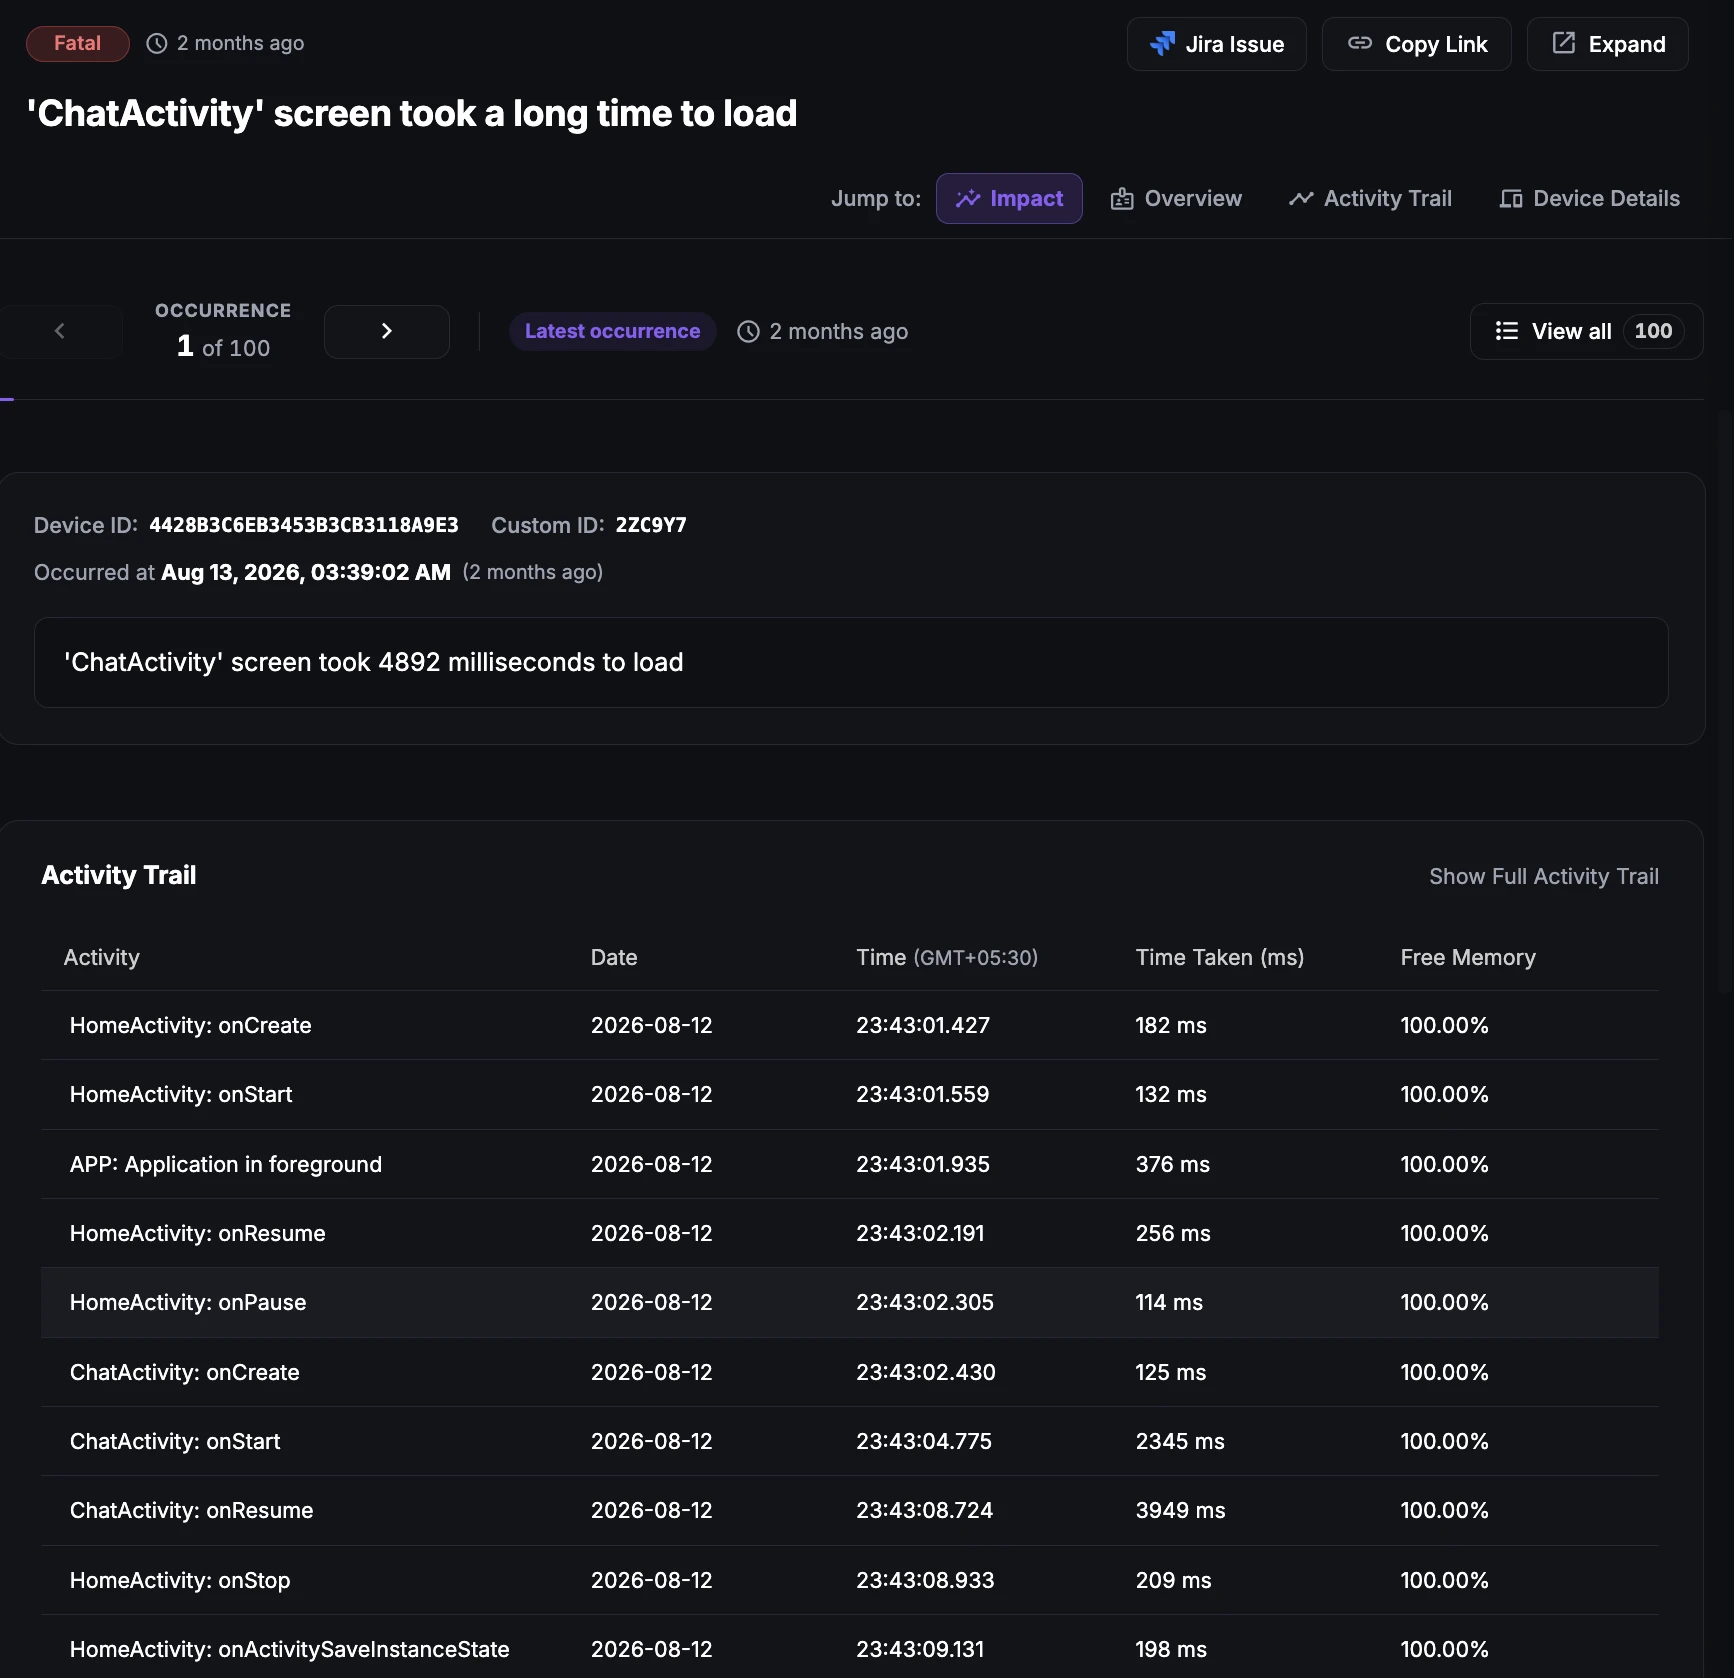Open View all 100 occurrences
The width and height of the screenshot is (1734, 1678).
coord(1586,331)
